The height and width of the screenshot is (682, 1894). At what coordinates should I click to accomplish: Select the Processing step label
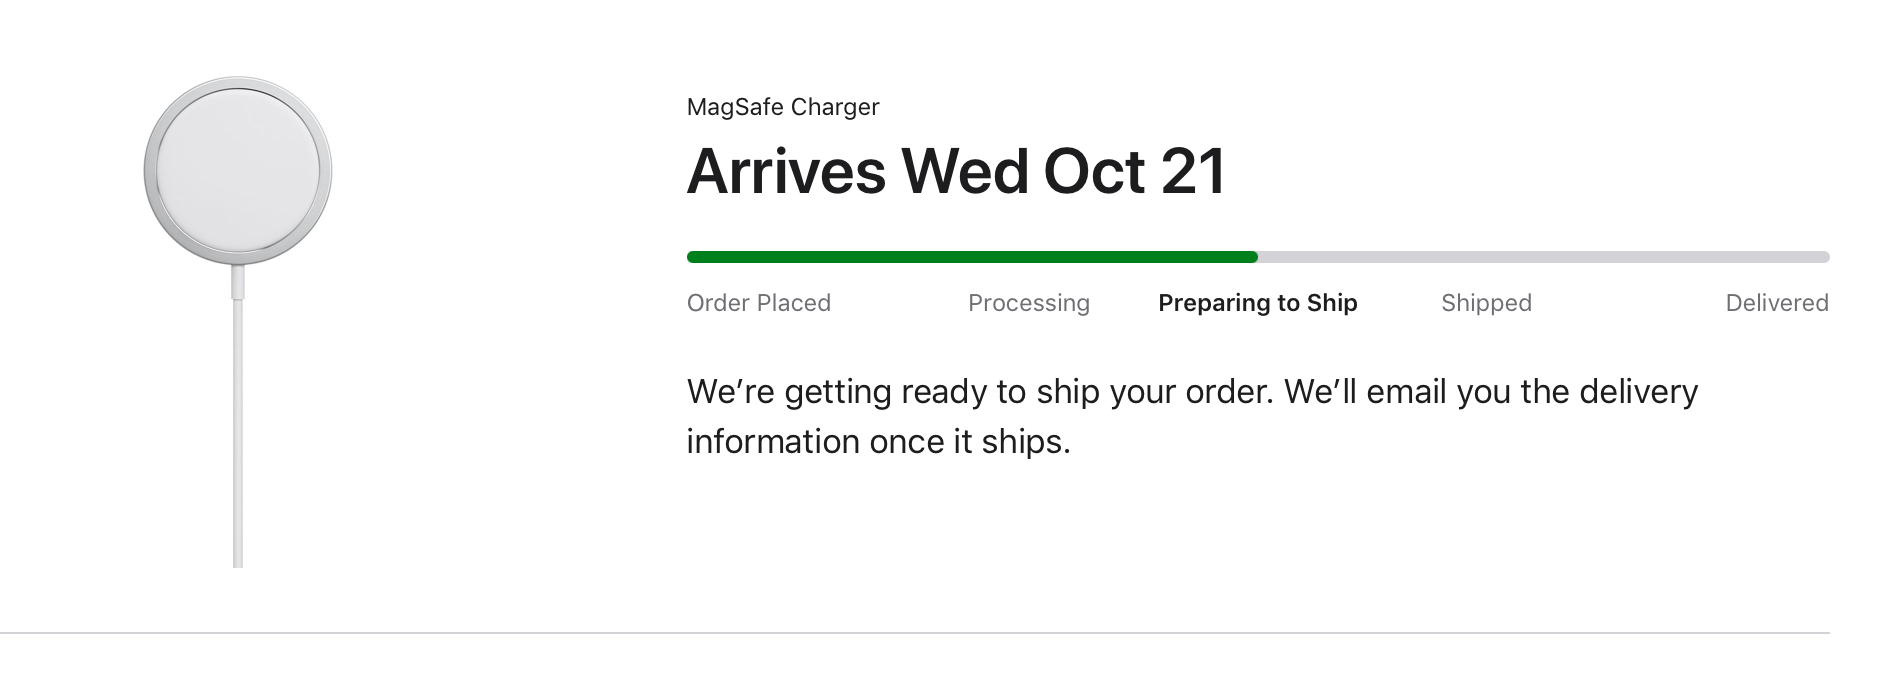[1028, 303]
